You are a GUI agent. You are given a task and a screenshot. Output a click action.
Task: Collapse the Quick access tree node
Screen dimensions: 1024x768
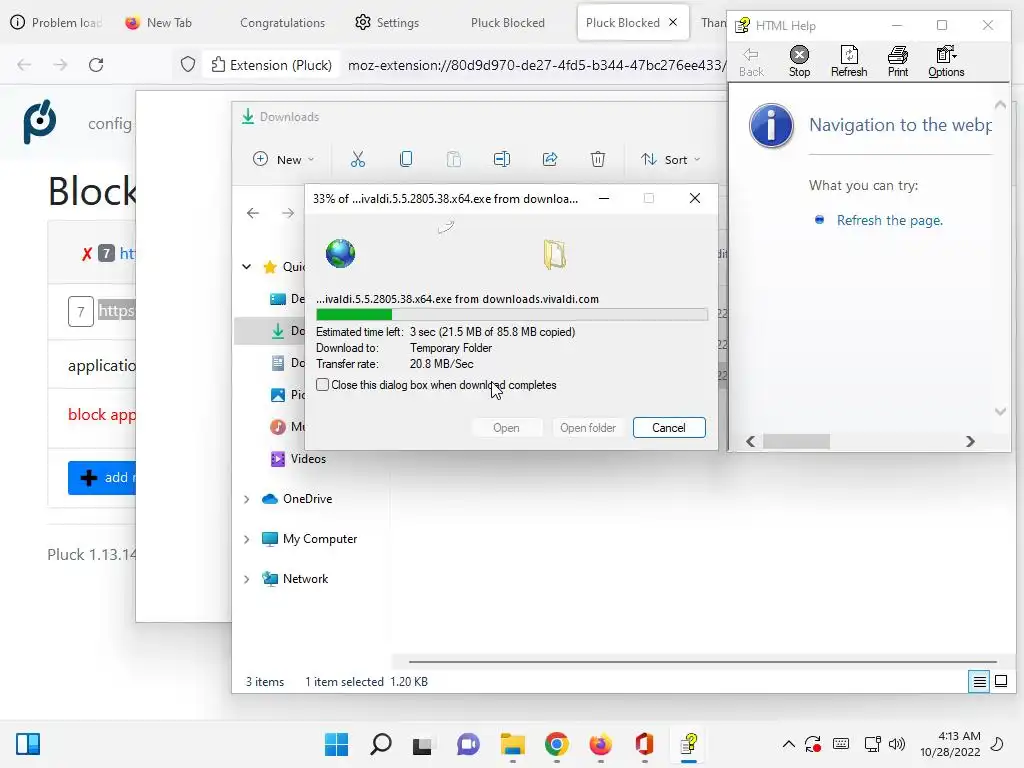(x=246, y=266)
